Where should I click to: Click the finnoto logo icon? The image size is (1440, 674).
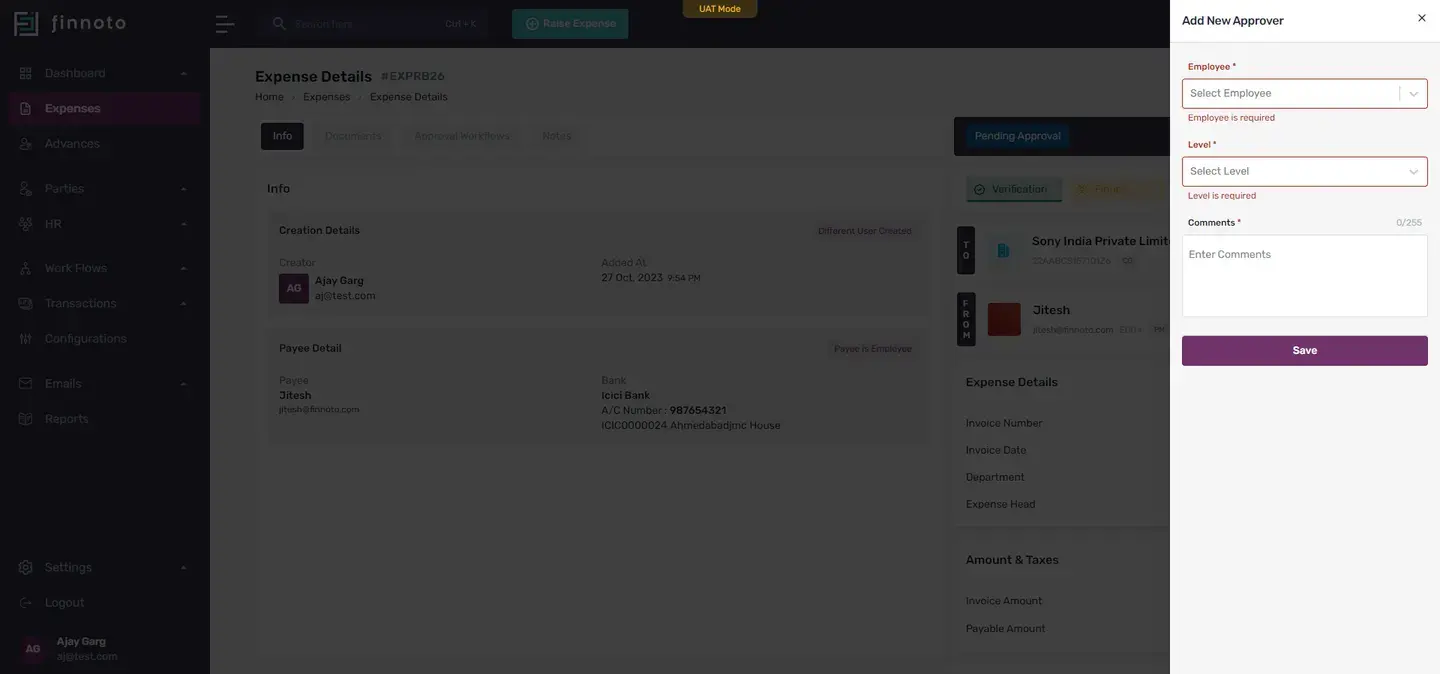(x=26, y=24)
